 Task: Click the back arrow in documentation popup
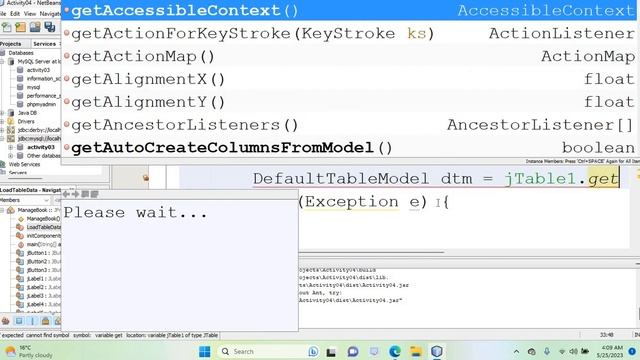[x=67, y=194]
